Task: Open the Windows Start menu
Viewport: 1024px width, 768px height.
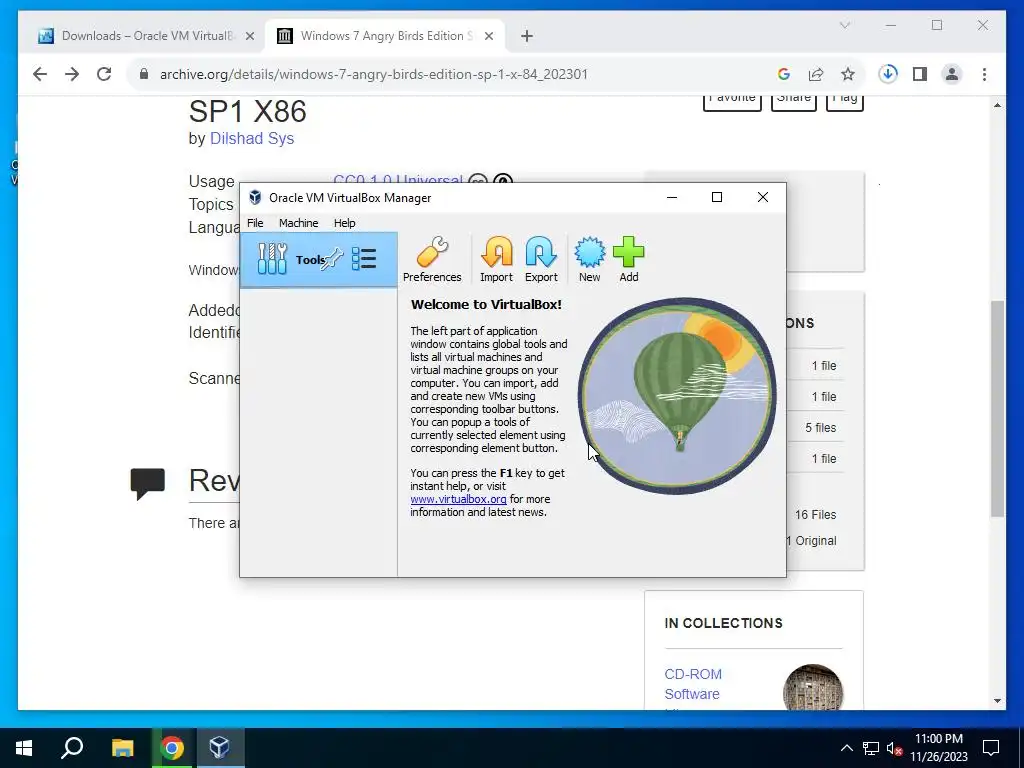Action: tap(24, 748)
